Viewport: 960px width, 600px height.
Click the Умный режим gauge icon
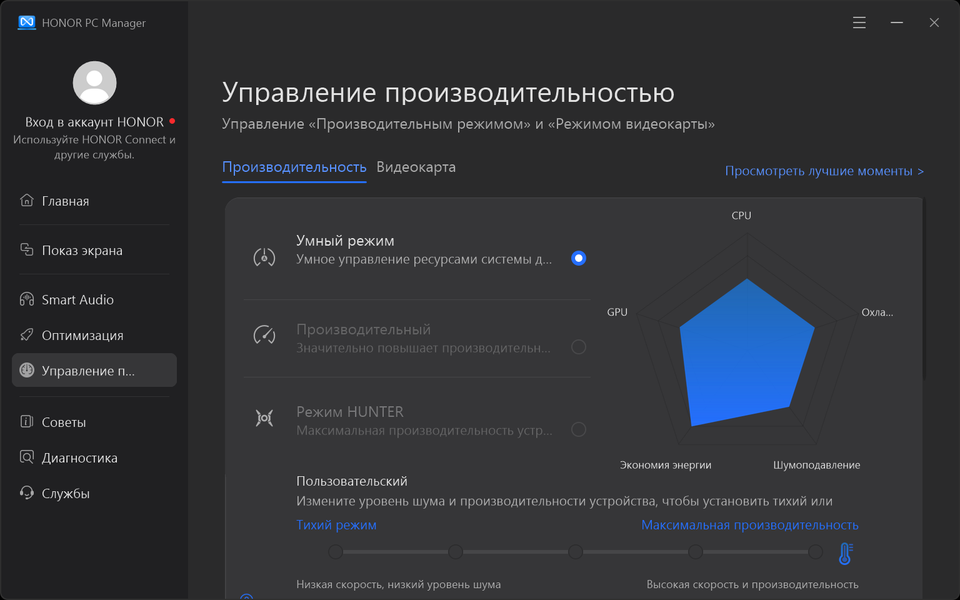pyautogui.click(x=264, y=257)
